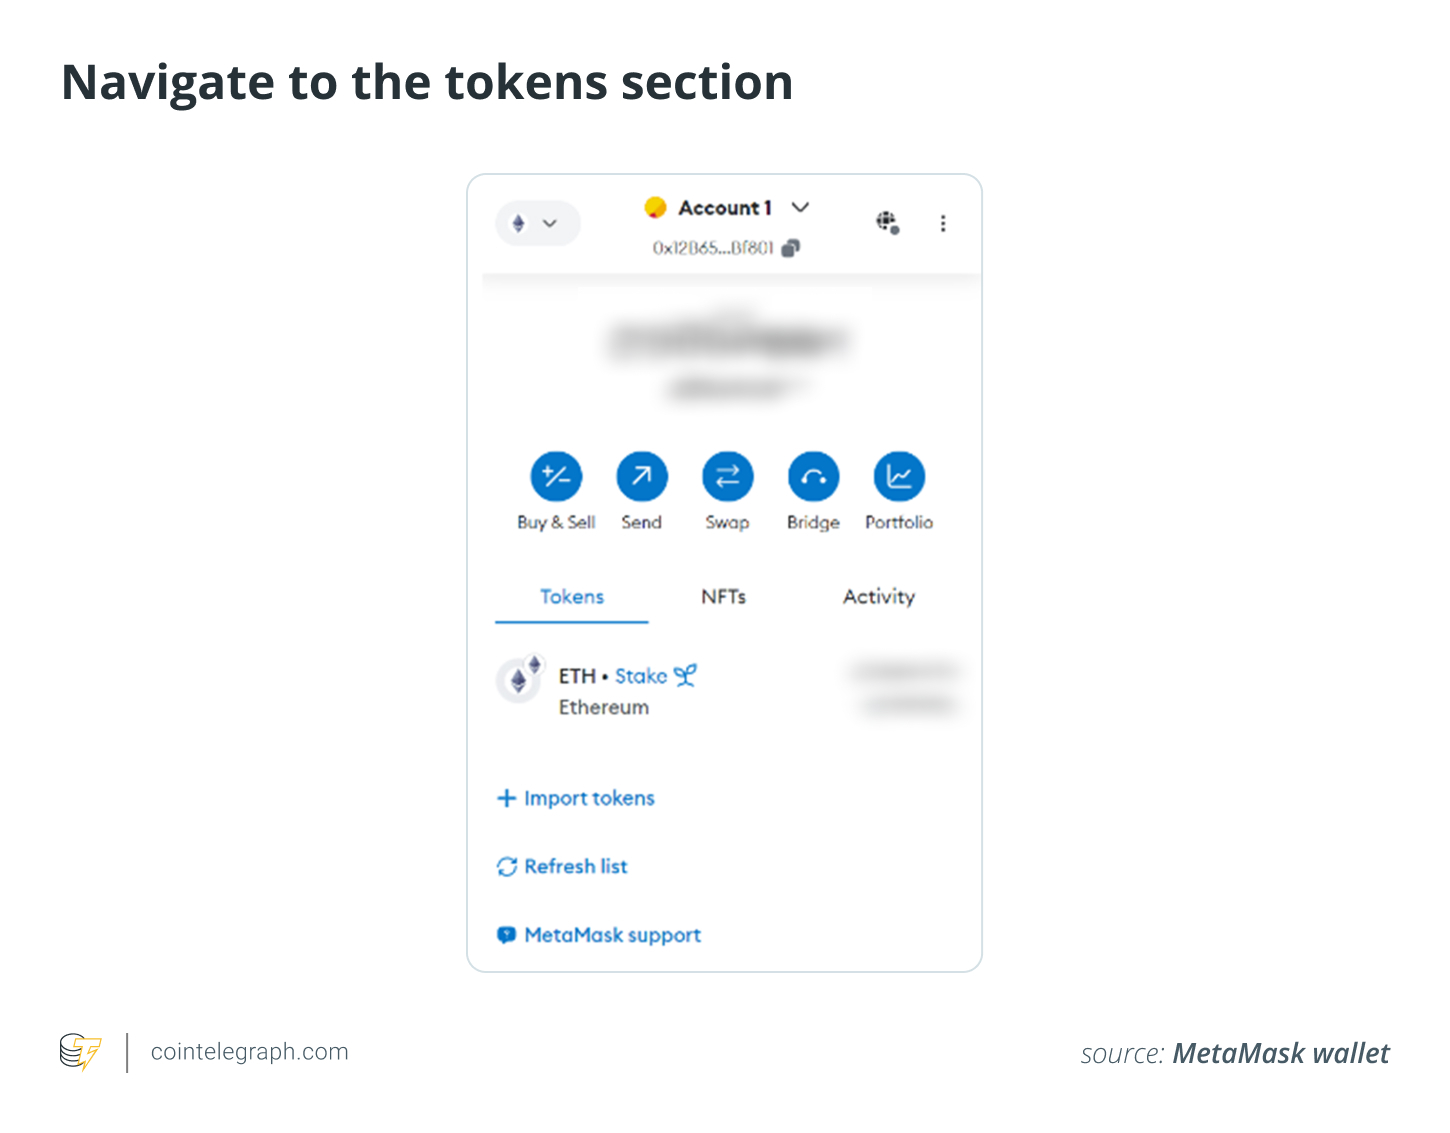Copy the wallet address with the copy icon
The image size is (1450, 1133).
pyautogui.click(x=791, y=247)
